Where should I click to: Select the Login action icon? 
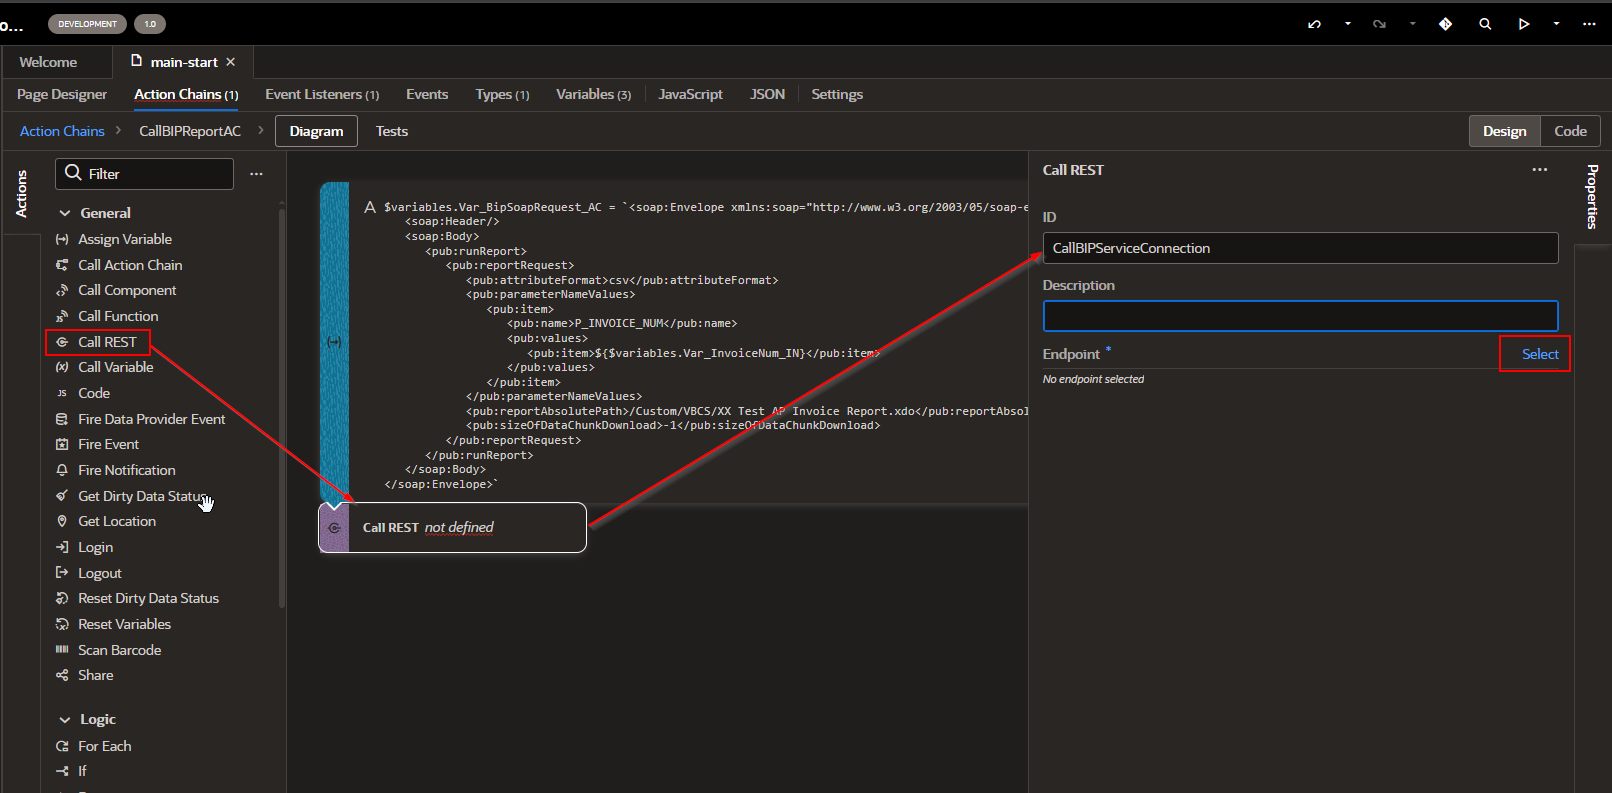62,547
